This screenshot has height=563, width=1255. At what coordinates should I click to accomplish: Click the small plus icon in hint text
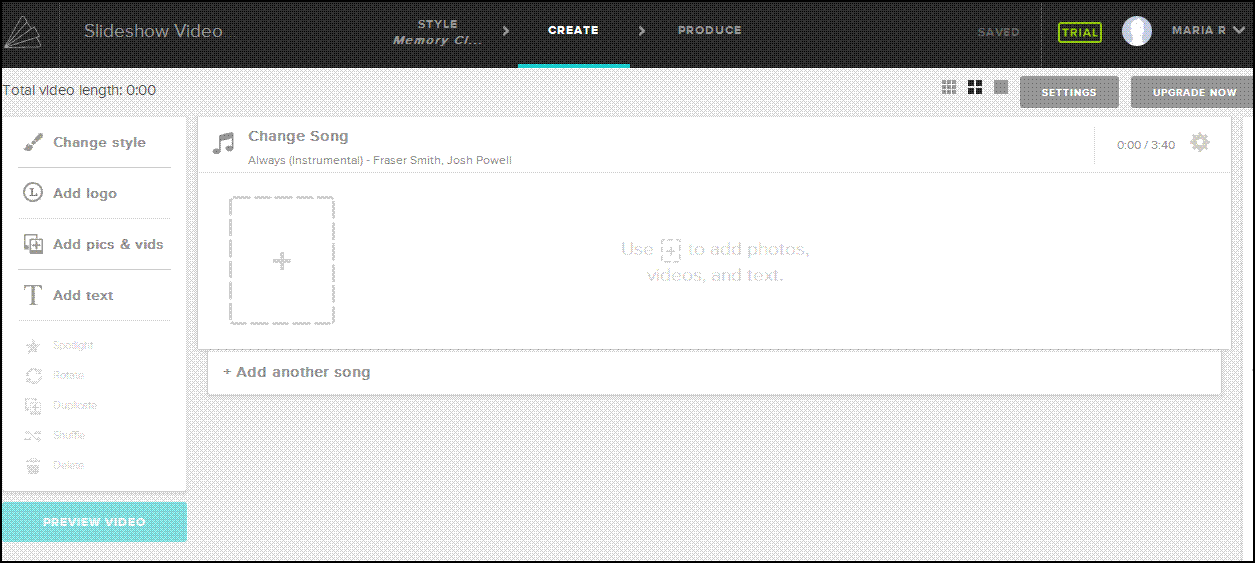tap(671, 250)
